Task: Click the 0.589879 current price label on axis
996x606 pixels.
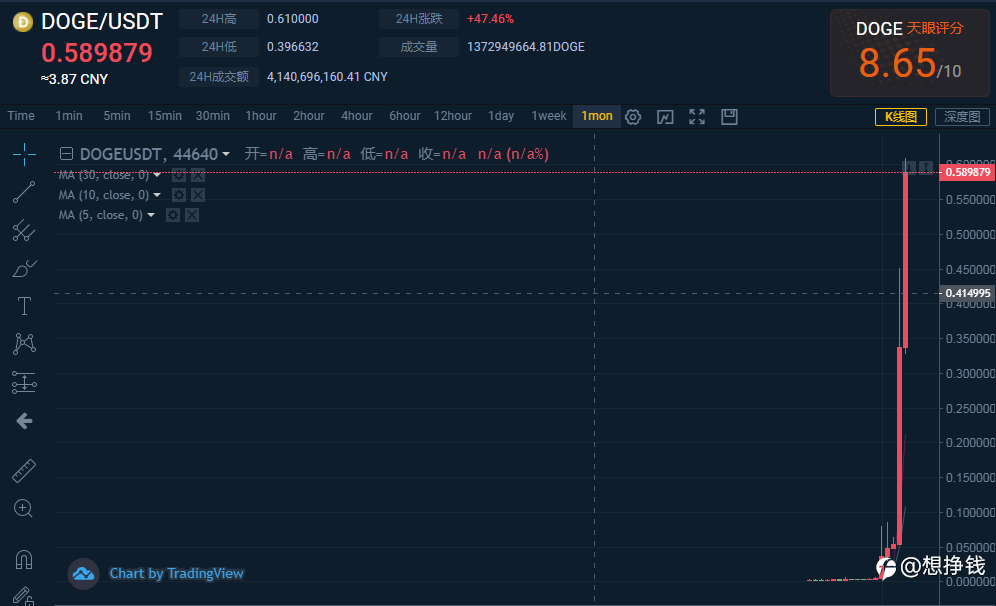Action: click(967, 172)
